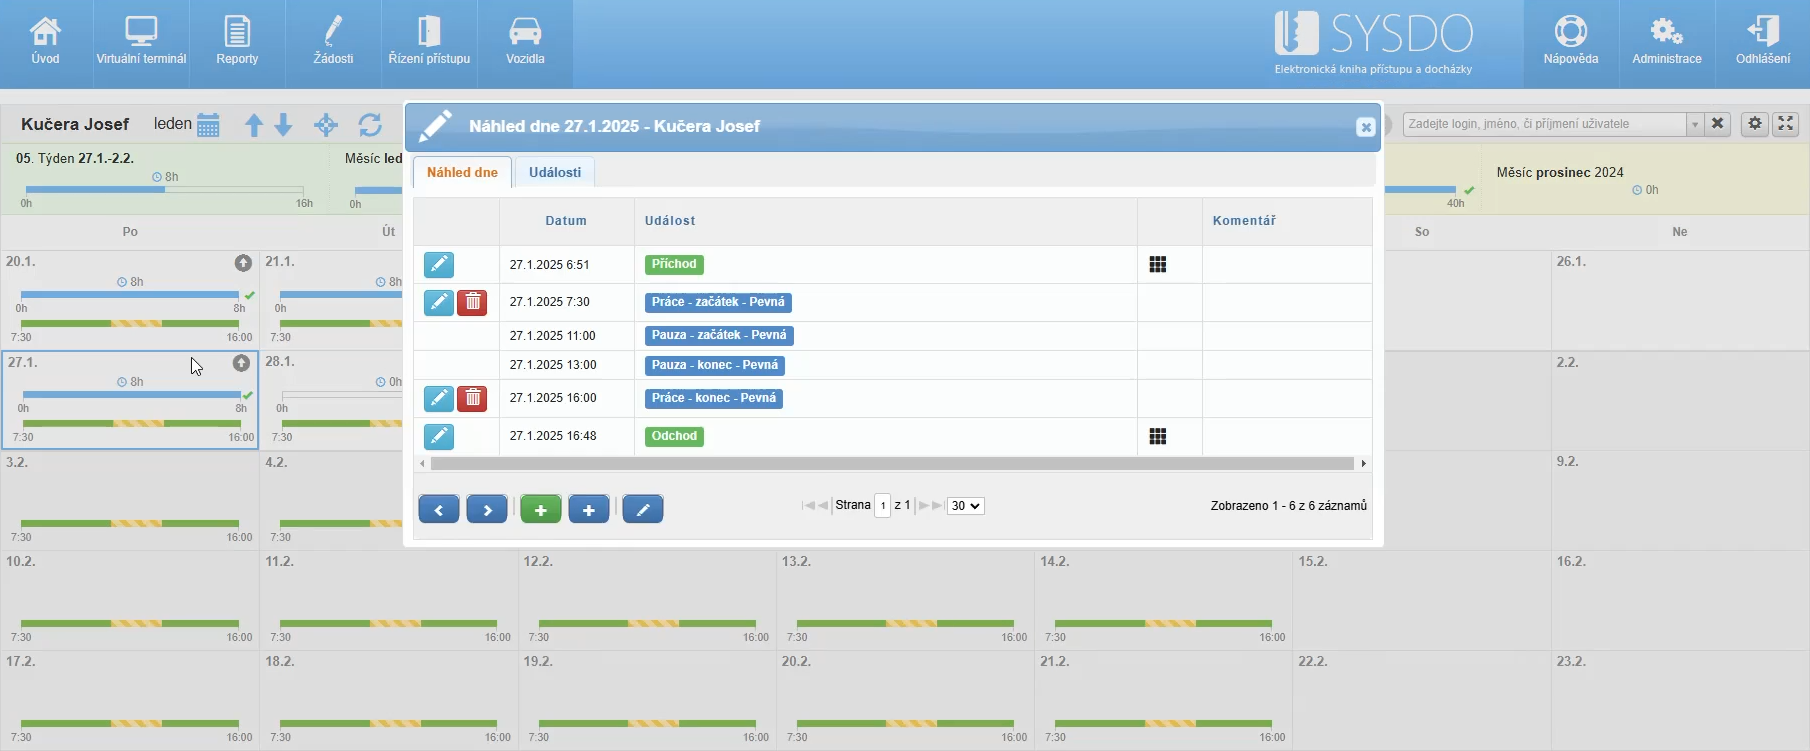Go to previous day with left arrow
Image resolution: width=1810 pixels, height=751 pixels.
439,509
